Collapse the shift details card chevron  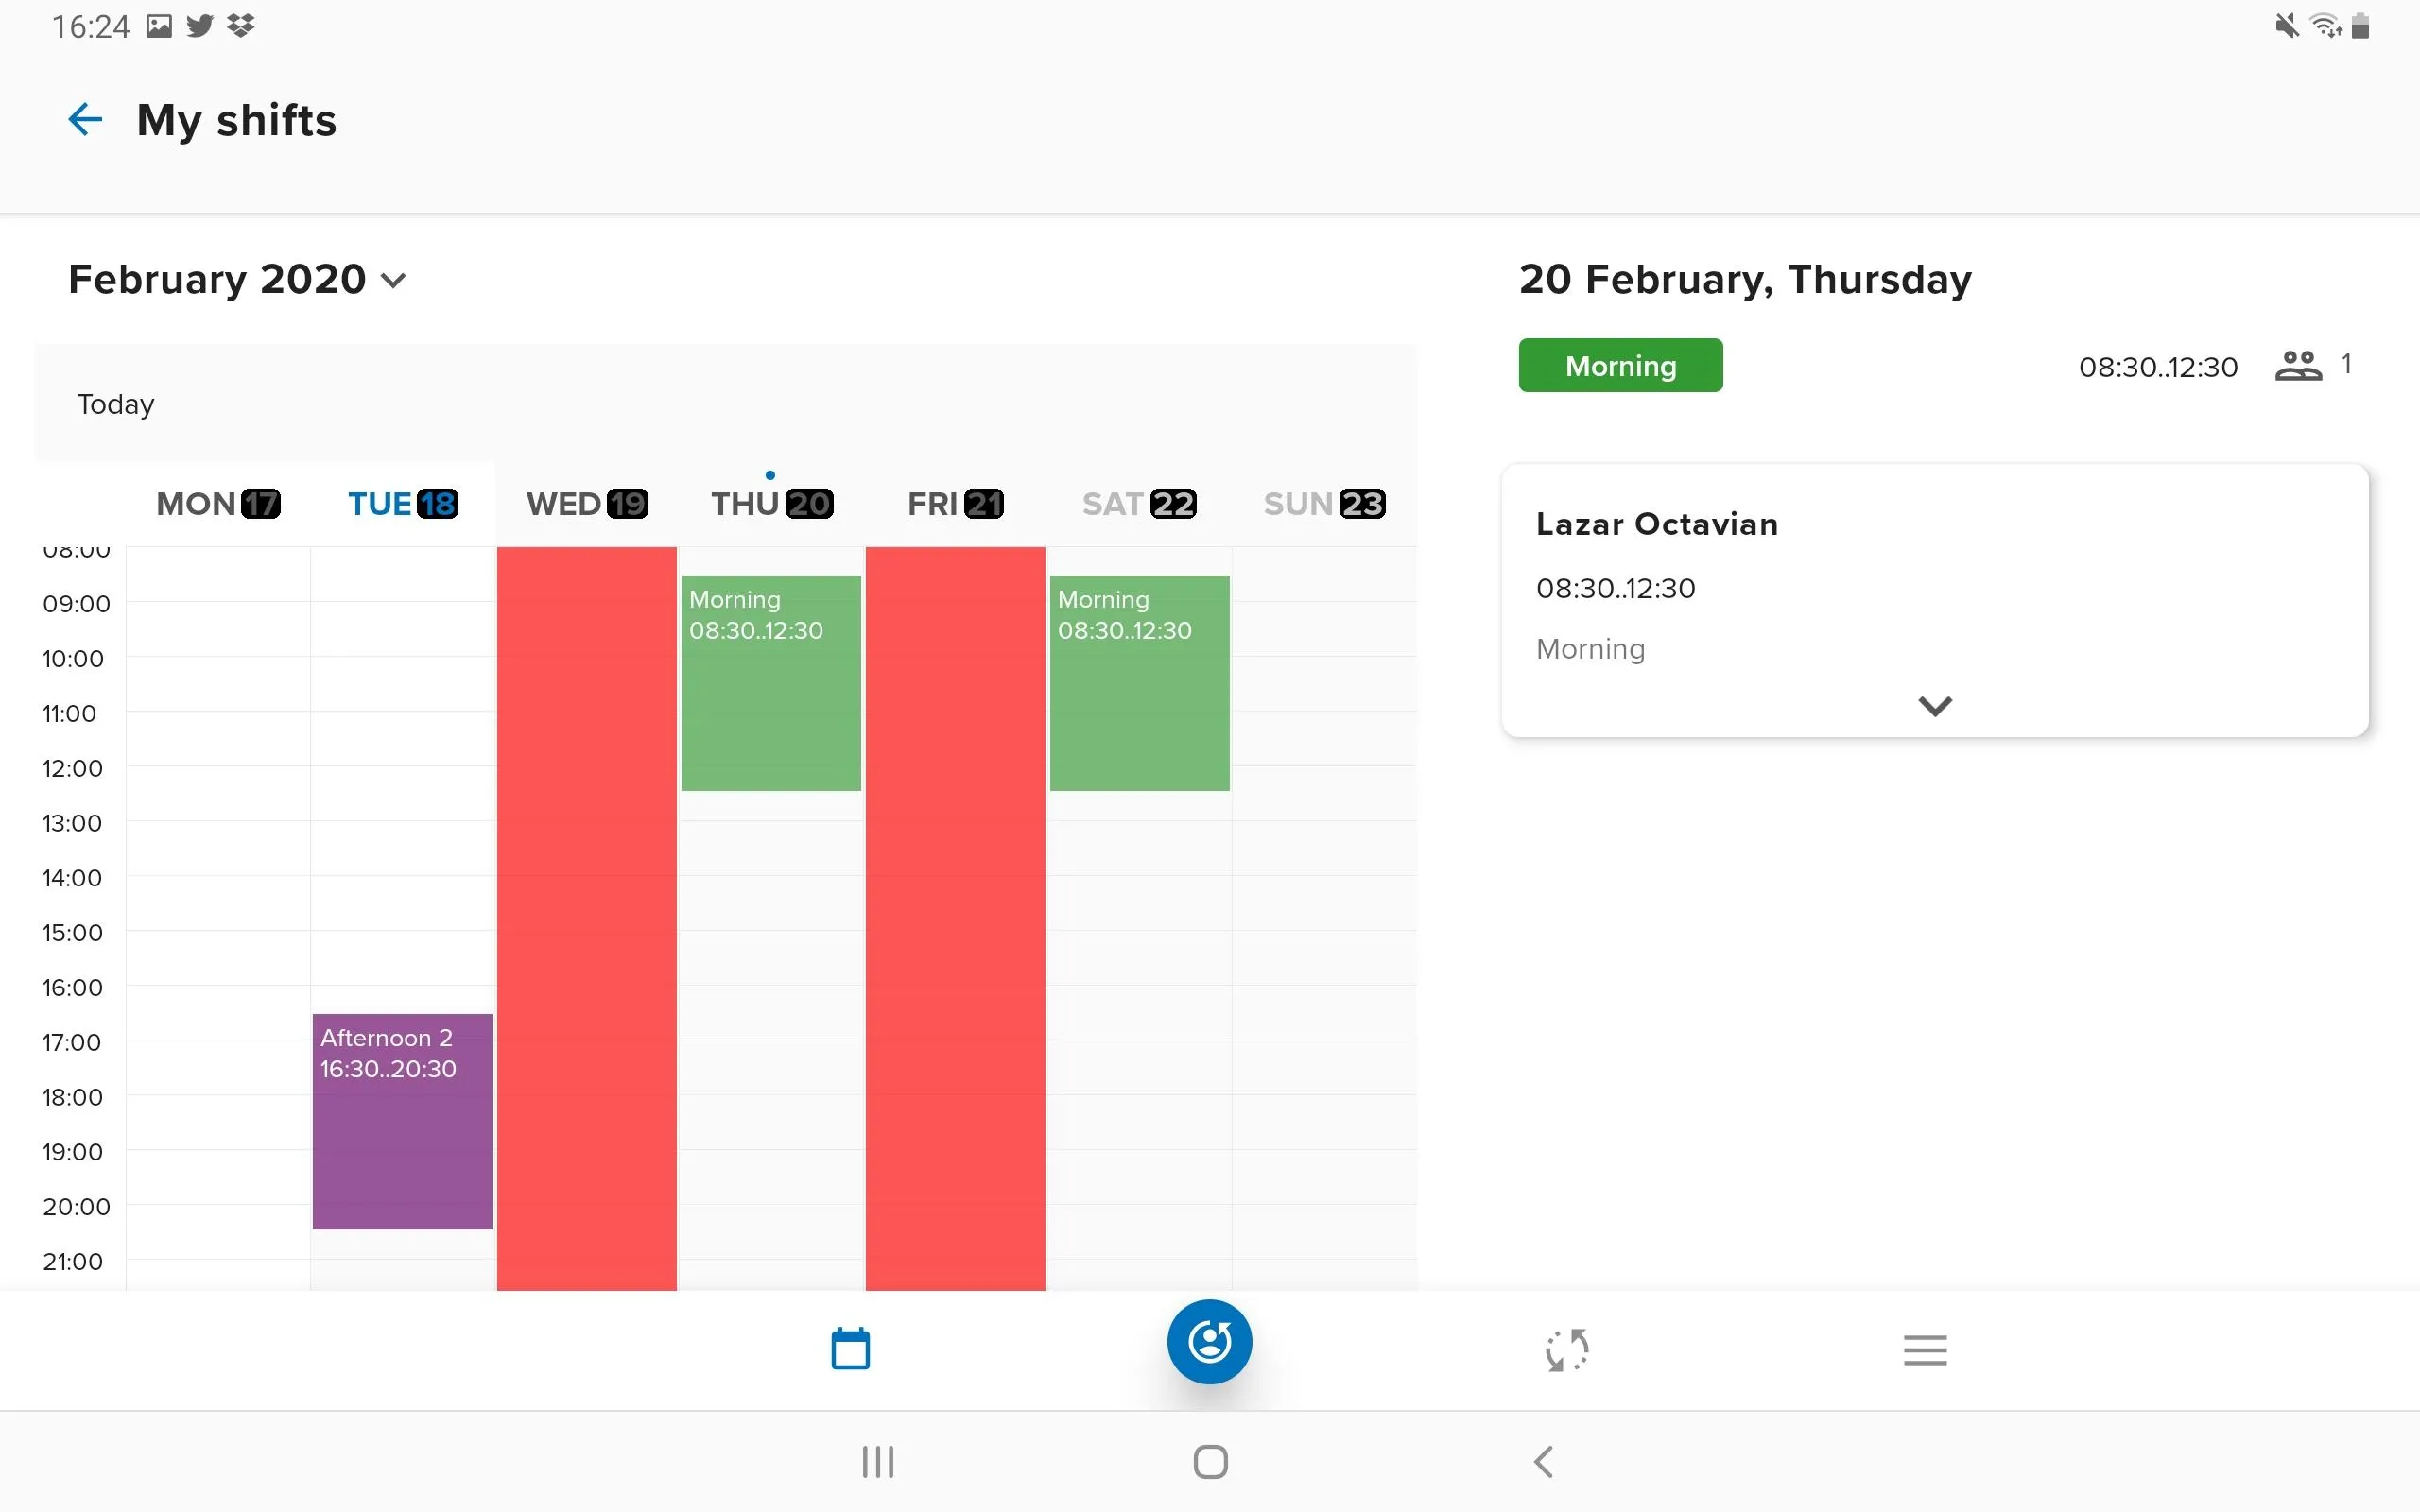point(1937,706)
